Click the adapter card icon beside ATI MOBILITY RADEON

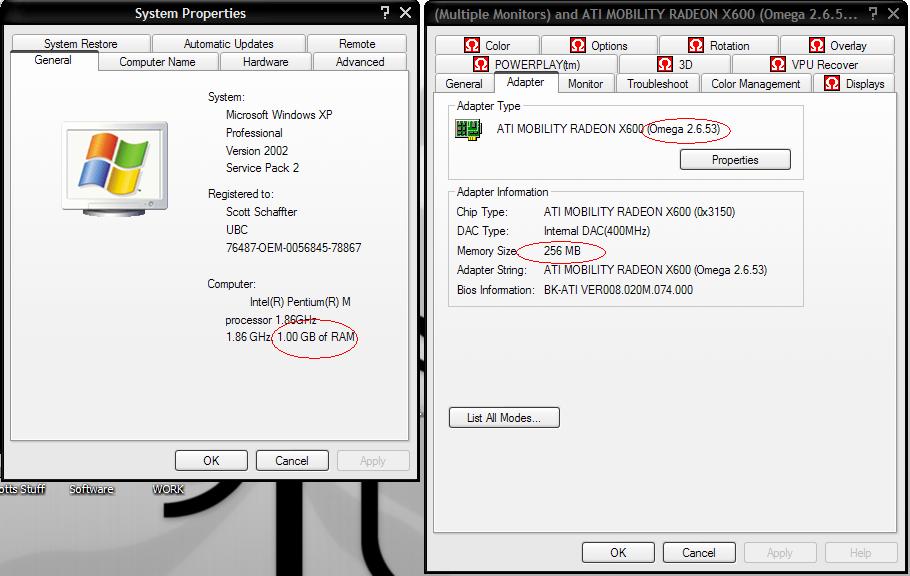(x=468, y=129)
